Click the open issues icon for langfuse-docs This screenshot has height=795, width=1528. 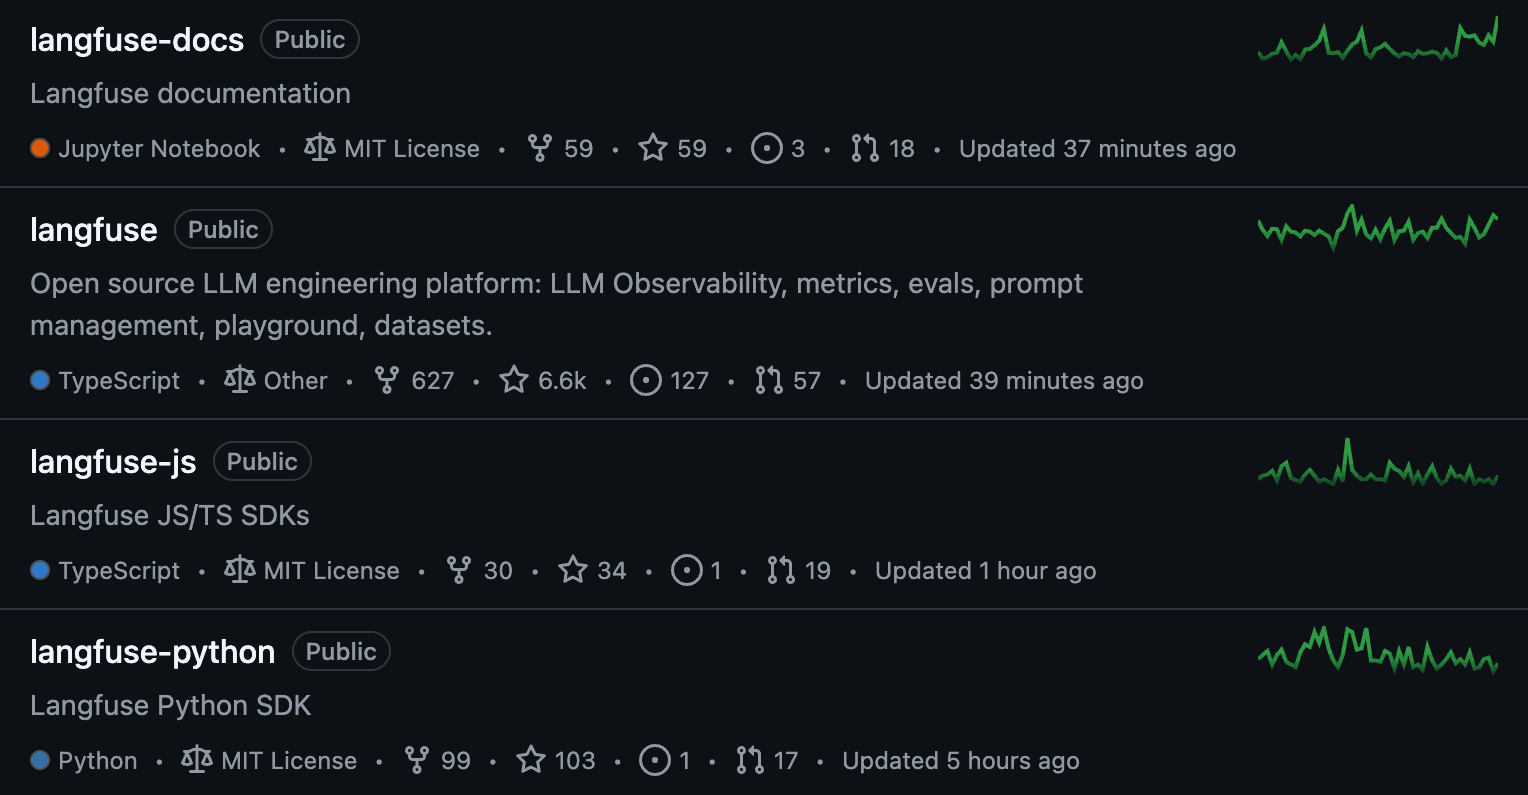(767, 149)
